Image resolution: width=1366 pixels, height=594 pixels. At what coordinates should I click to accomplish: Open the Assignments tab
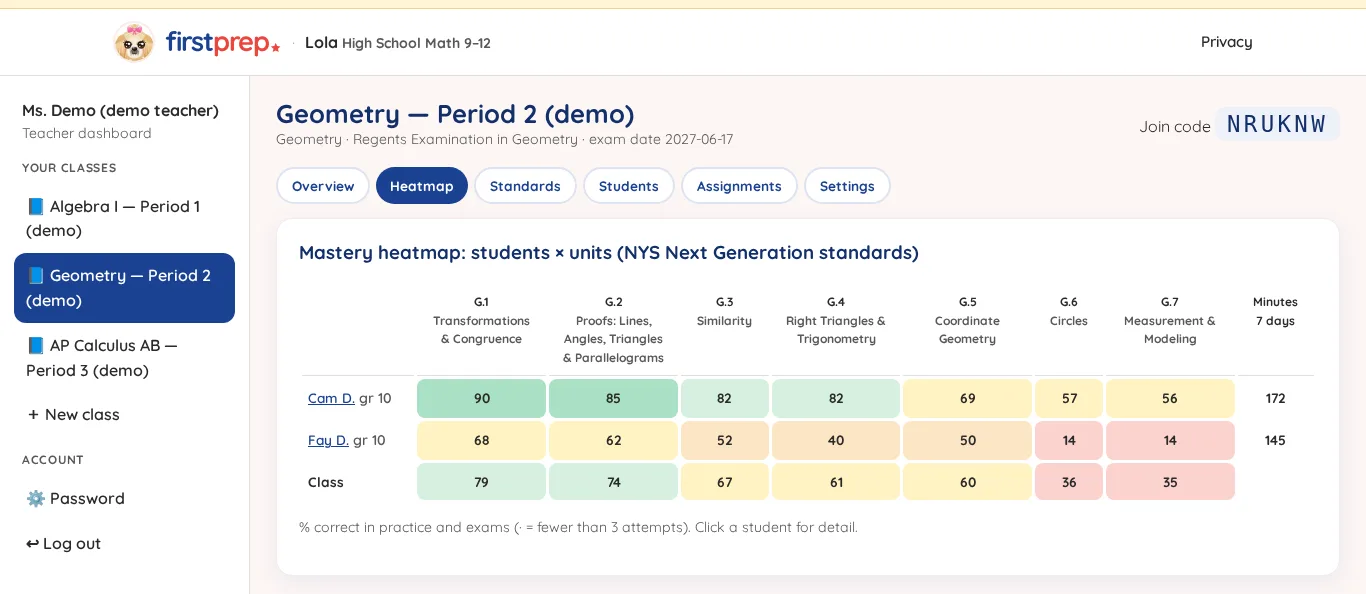point(739,186)
